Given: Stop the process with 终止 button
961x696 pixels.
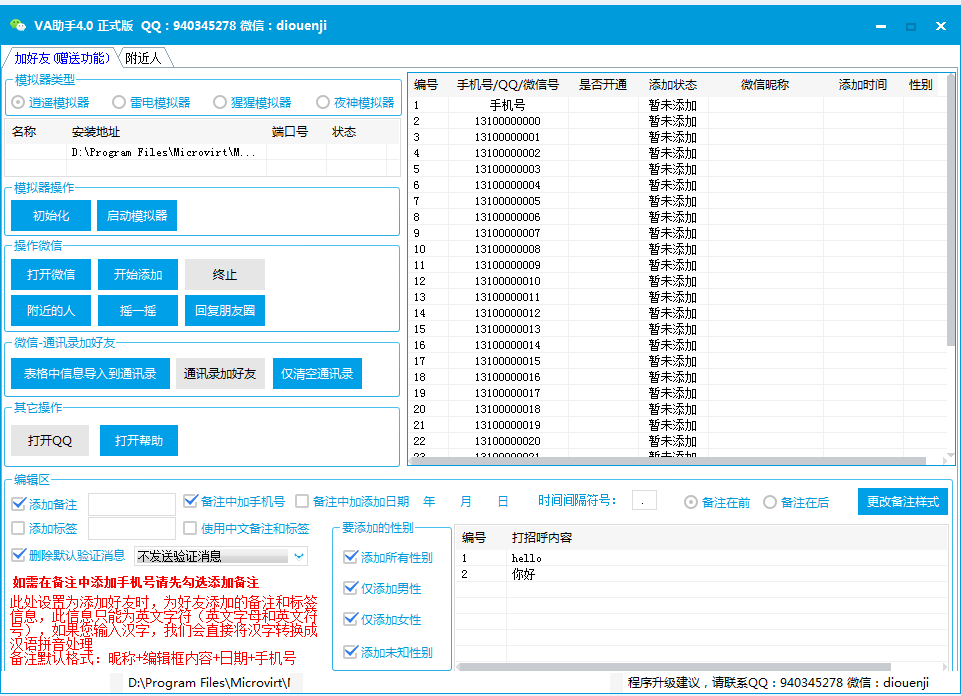Looking at the screenshot, I should (x=225, y=274).
